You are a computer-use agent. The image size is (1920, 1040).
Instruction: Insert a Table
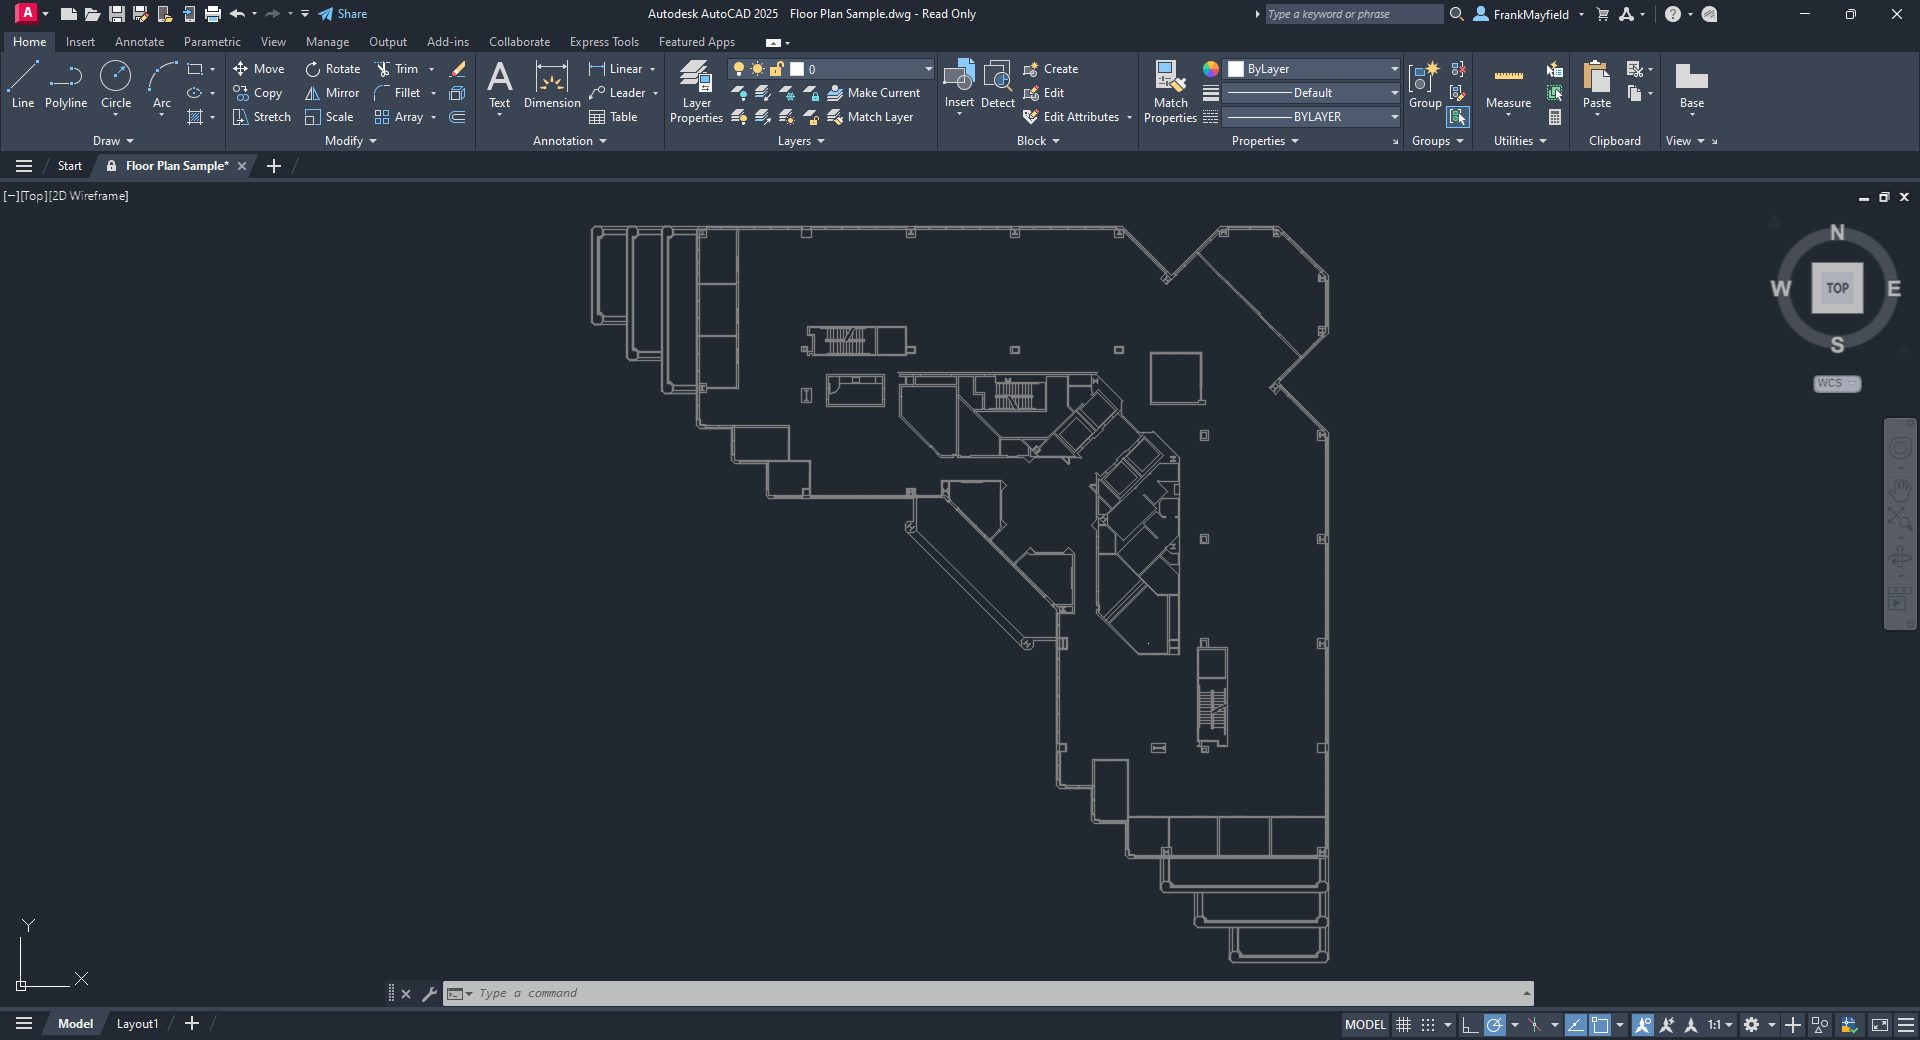pyautogui.click(x=613, y=117)
